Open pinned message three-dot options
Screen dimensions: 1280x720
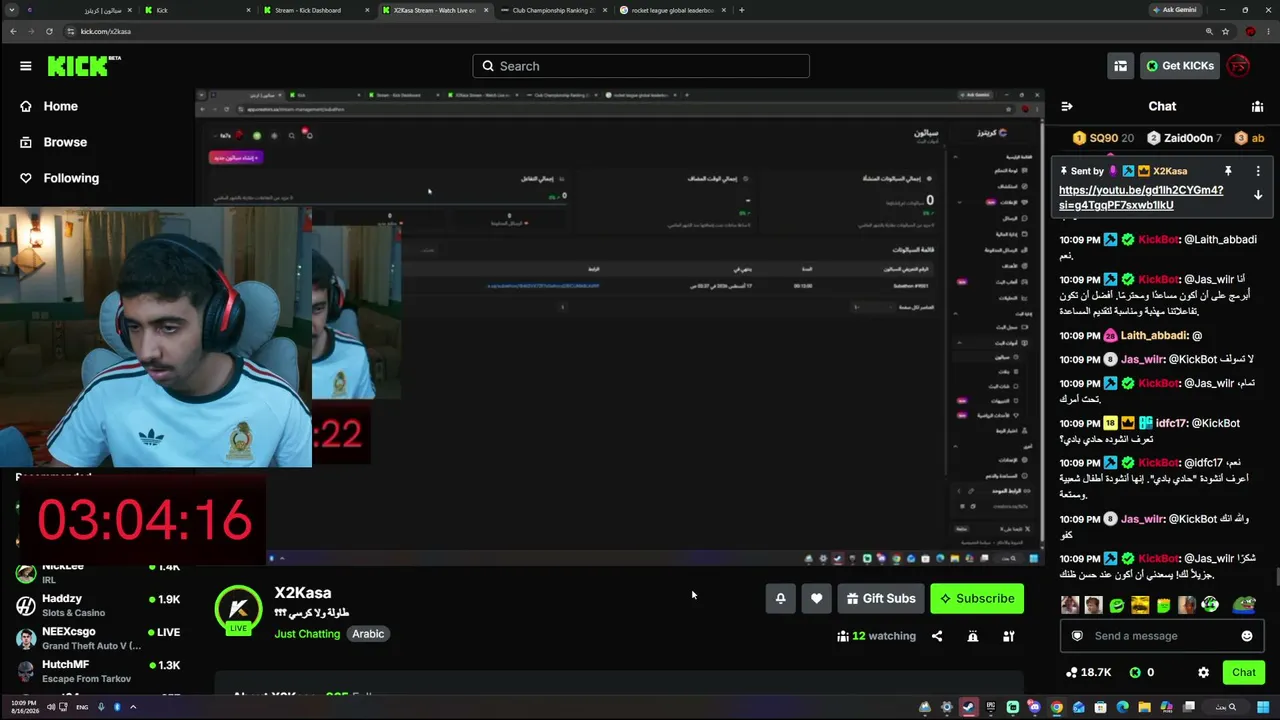tap(1258, 171)
